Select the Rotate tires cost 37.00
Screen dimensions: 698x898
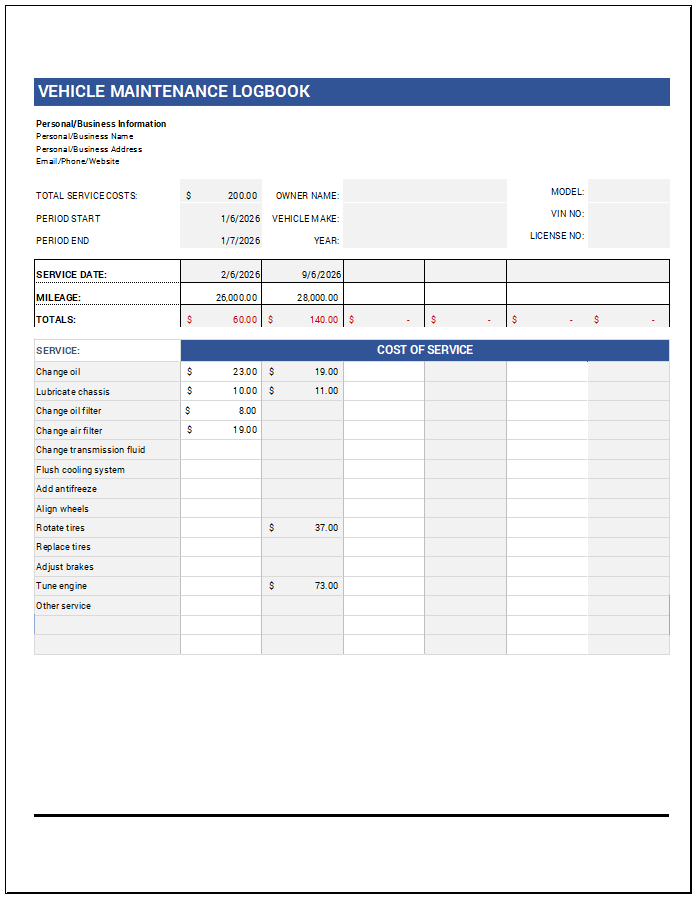[x=302, y=527]
